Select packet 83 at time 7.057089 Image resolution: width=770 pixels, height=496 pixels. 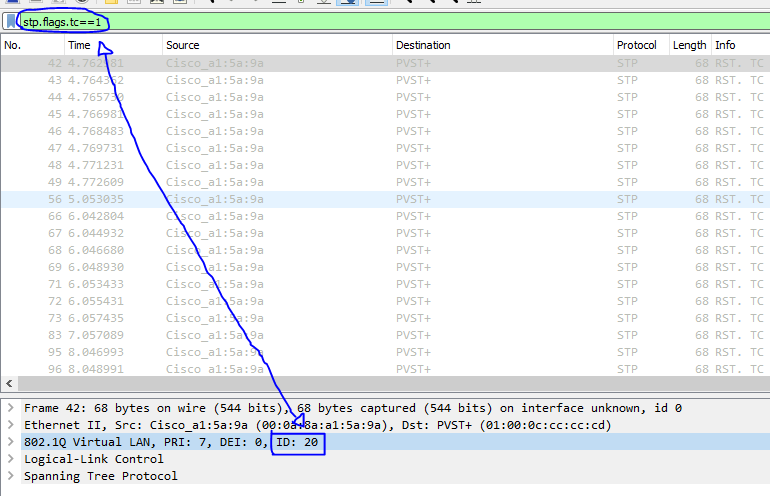(385, 335)
